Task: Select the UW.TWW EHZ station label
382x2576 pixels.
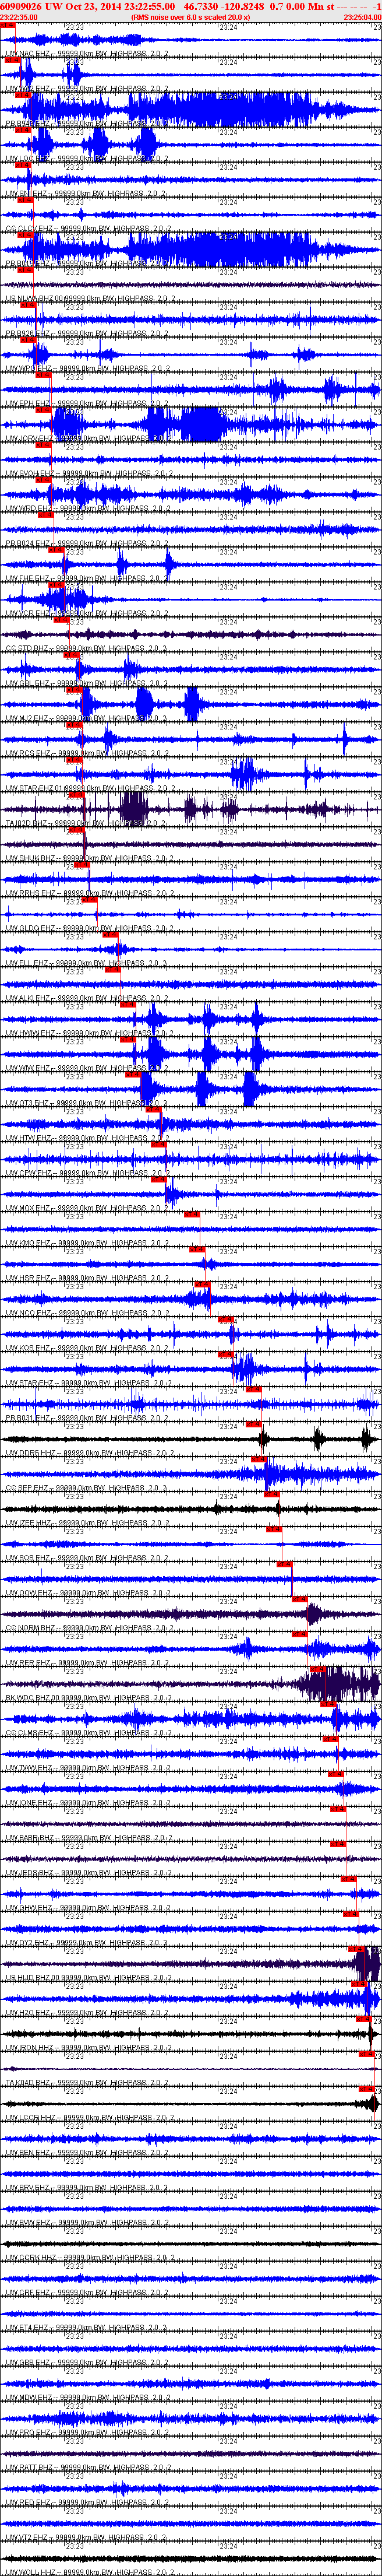Action: click(87, 1768)
